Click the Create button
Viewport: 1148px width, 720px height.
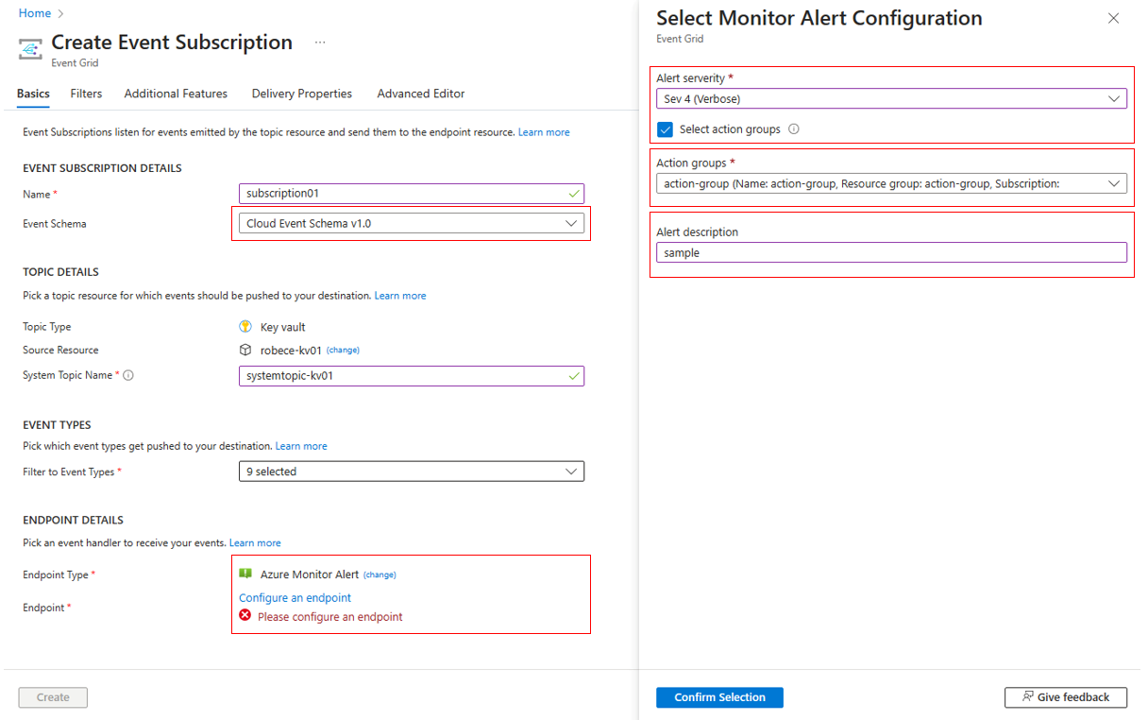coord(53,697)
